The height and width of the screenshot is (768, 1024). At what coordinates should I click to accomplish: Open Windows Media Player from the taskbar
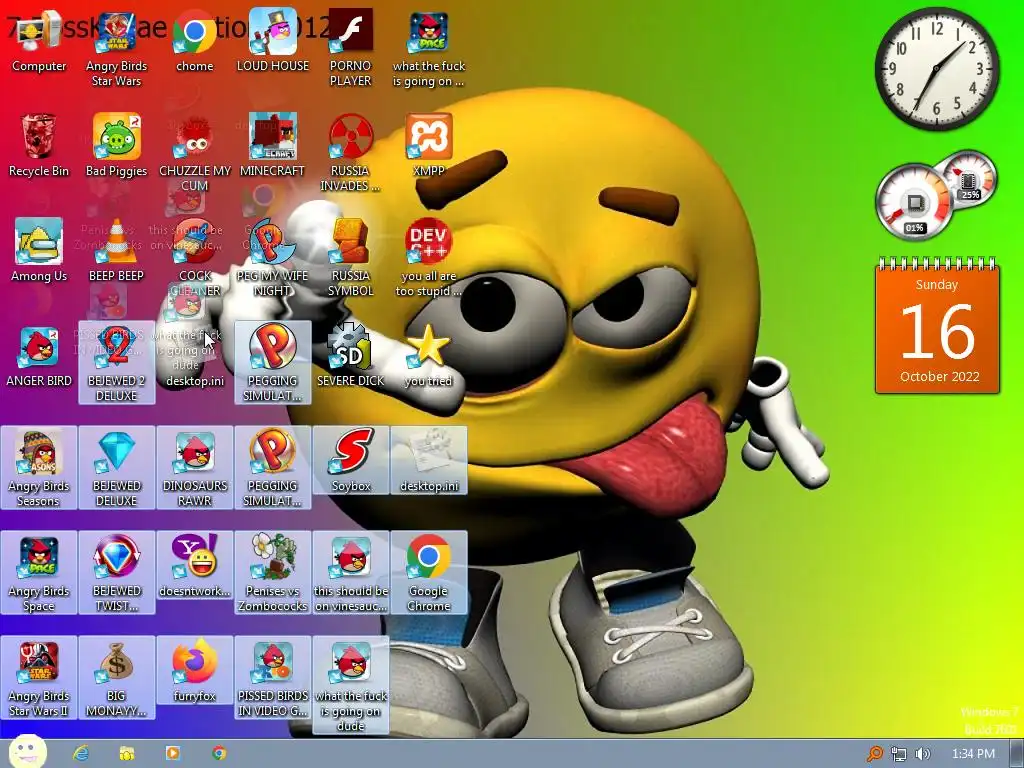coord(172,753)
